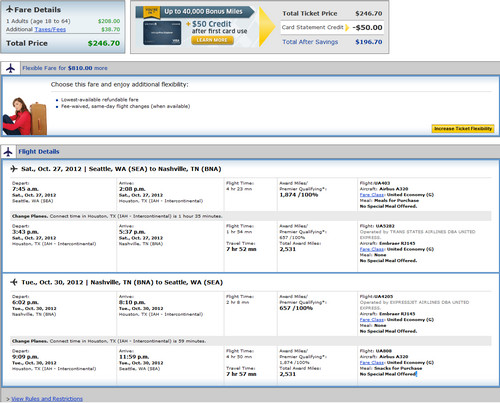500x403 pixels.
Task: Click the airplane icon in Flexible Fare header
Action: [11, 68]
